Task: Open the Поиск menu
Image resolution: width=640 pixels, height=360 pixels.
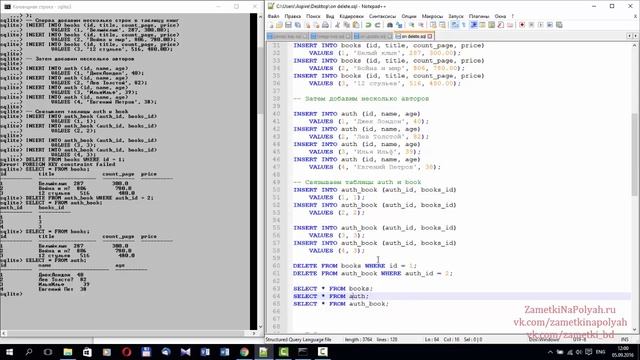Action: (313, 16)
